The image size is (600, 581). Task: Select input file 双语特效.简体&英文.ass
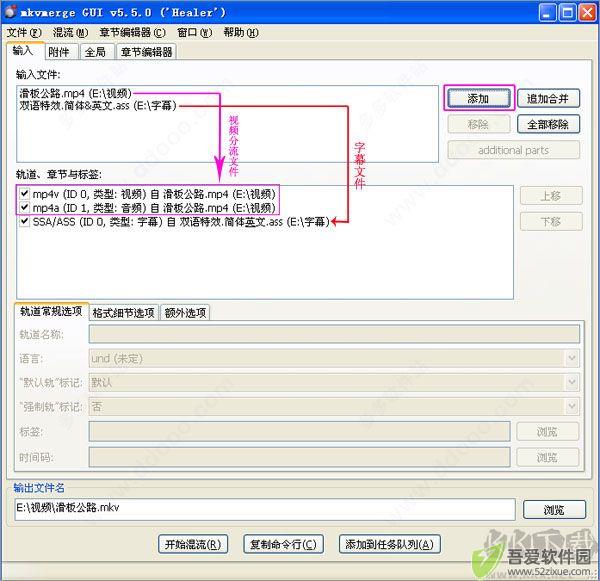[98, 105]
